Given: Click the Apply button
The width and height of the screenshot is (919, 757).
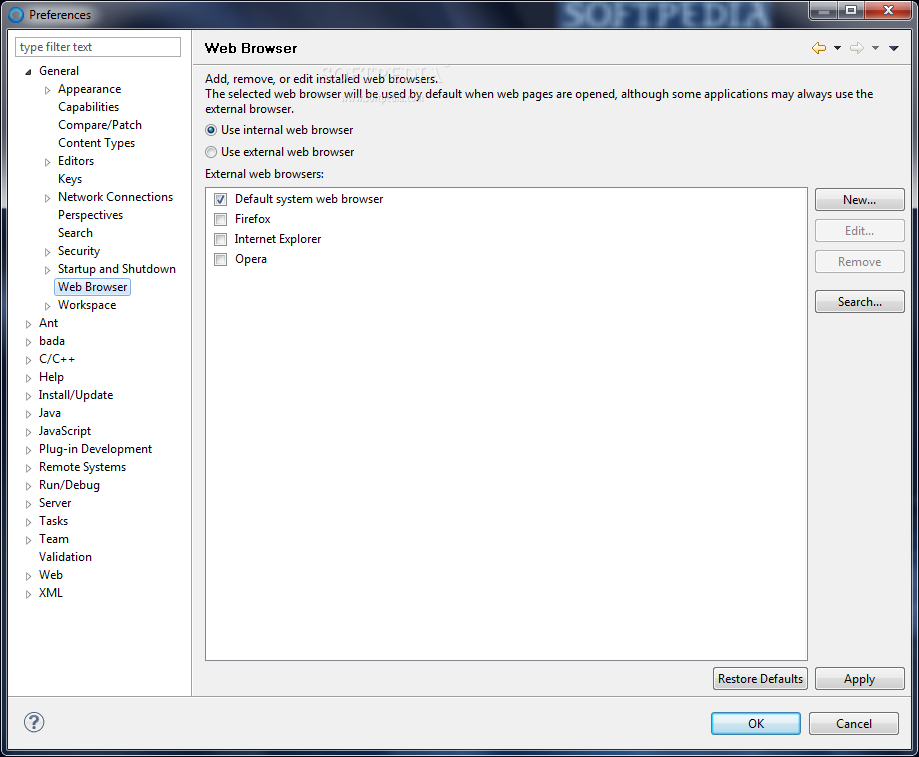Looking at the screenshot, I should (859, 678).
